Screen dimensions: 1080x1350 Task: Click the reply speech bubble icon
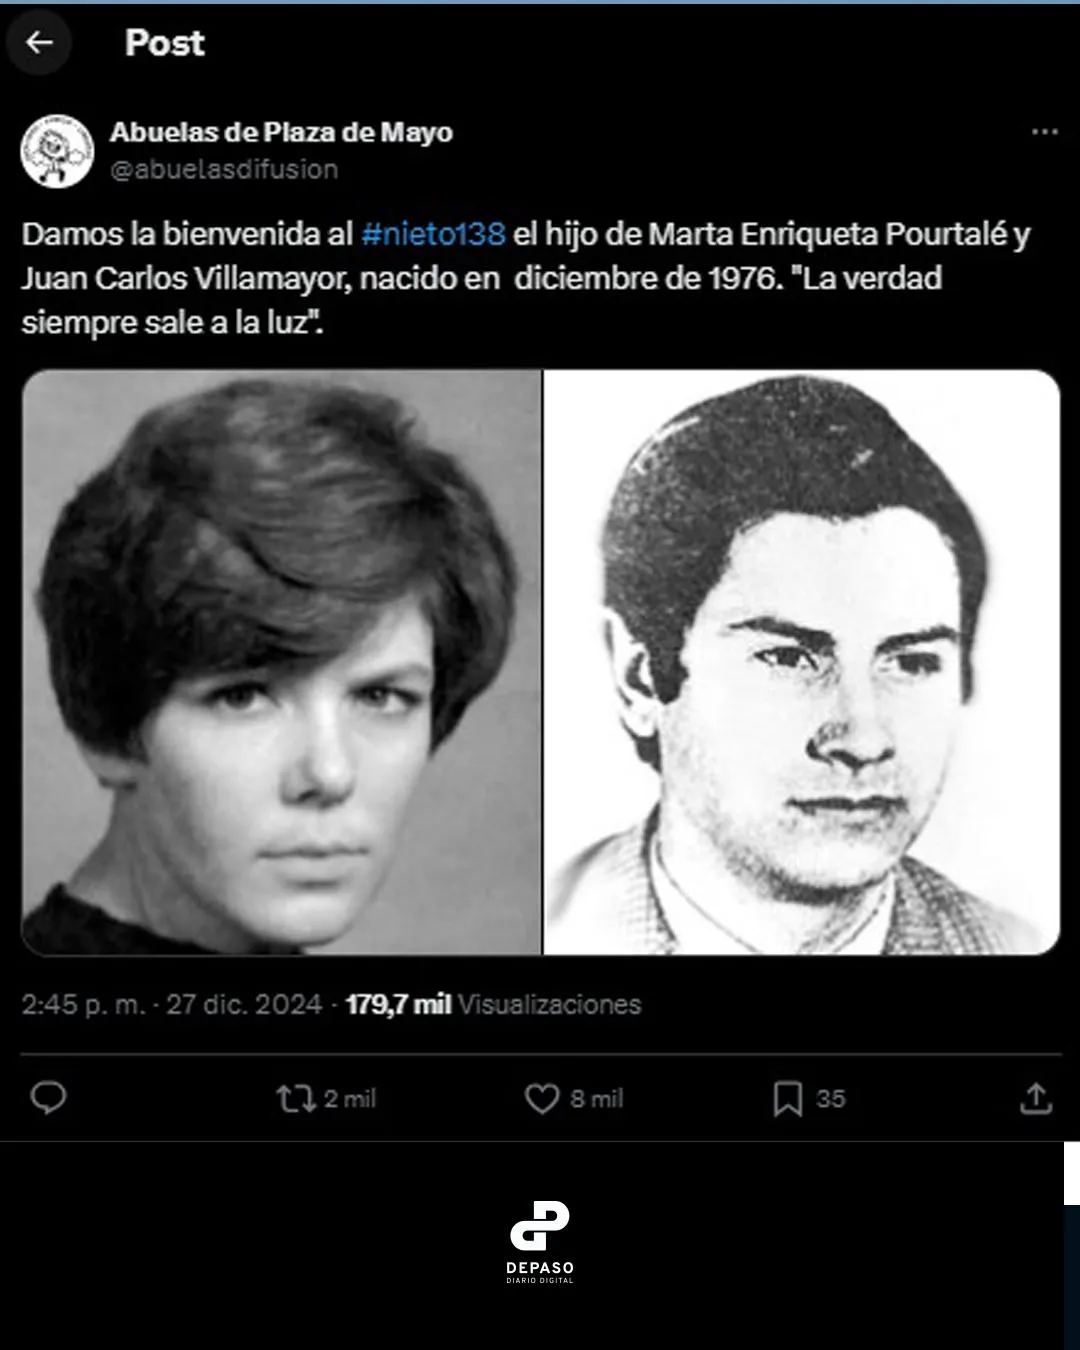coord(48,1098)
